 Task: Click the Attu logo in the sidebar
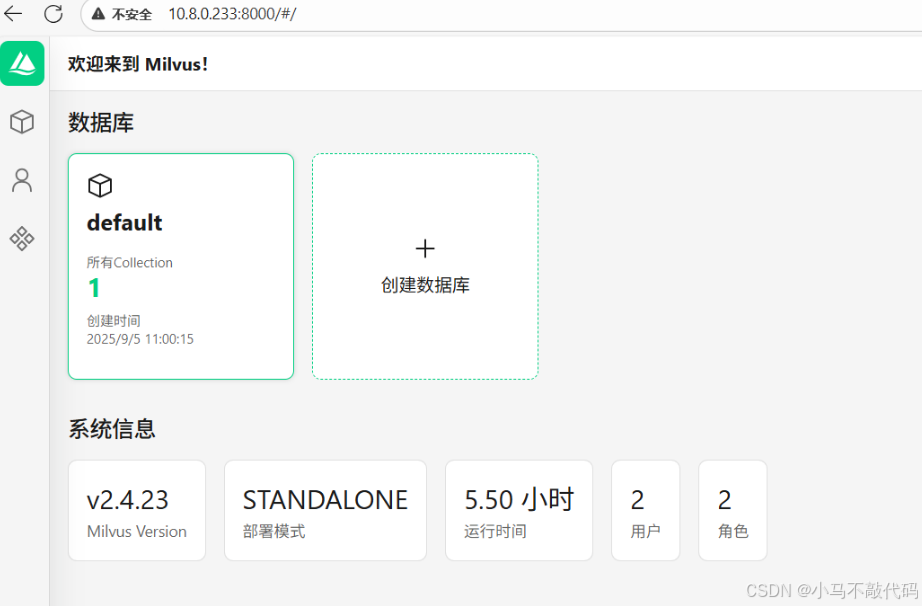click(x=22, y=62)
